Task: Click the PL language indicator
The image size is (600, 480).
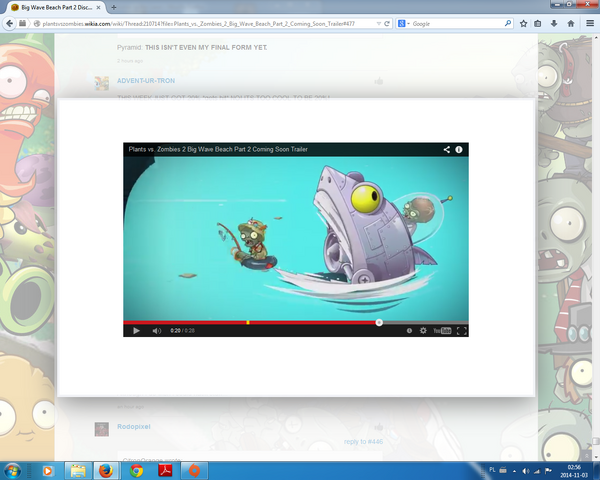Action: pos(492,470)
